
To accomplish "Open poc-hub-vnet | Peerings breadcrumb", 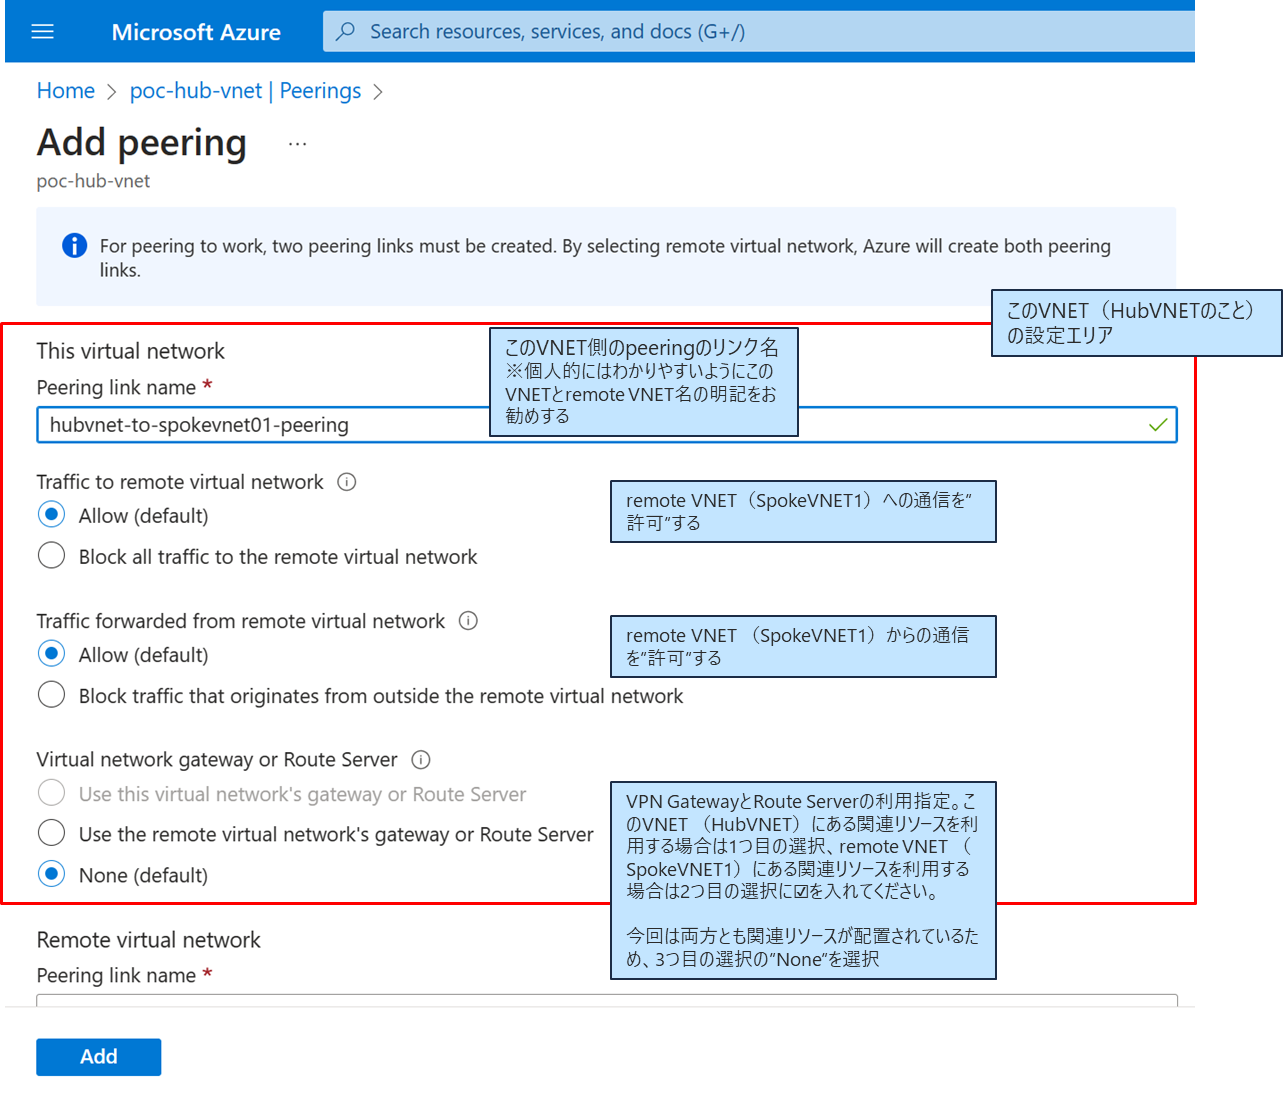I will point(245,91).
